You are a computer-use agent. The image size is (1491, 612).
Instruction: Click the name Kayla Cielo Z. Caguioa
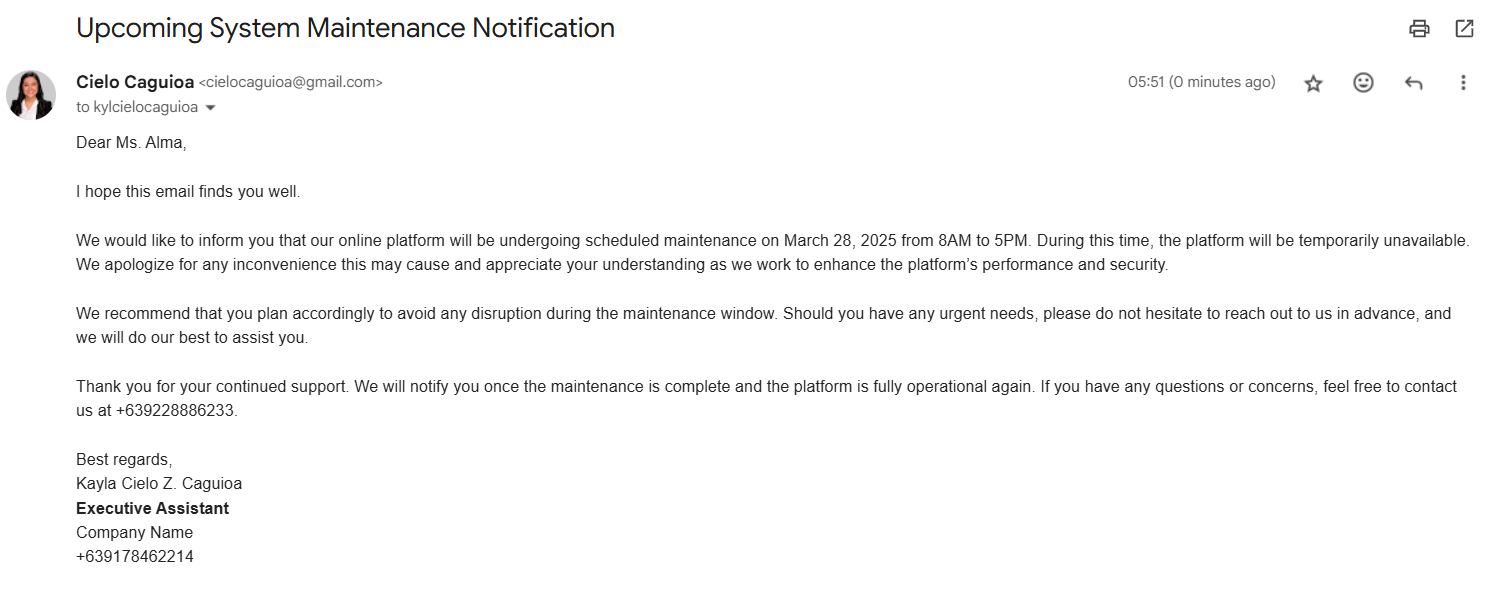159,484
